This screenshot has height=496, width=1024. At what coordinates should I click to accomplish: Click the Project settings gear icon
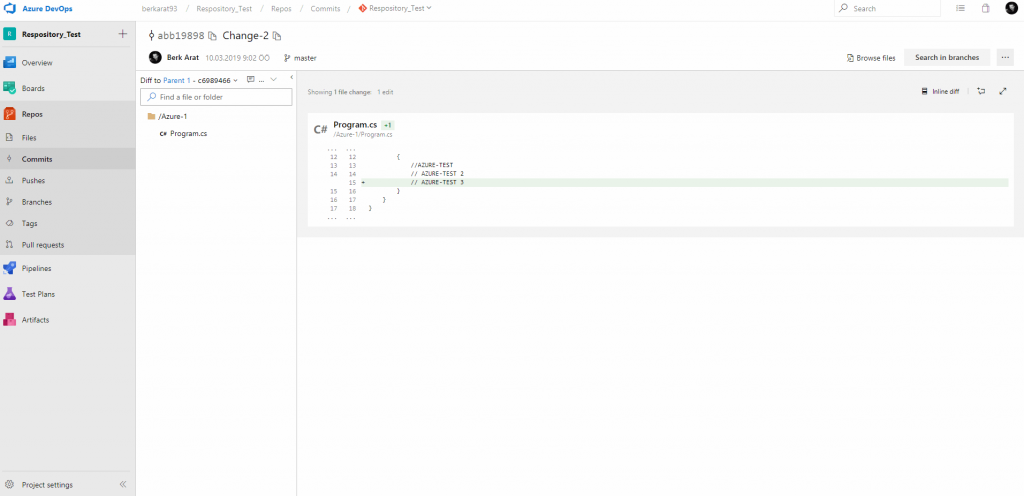(x=9, y=485)
